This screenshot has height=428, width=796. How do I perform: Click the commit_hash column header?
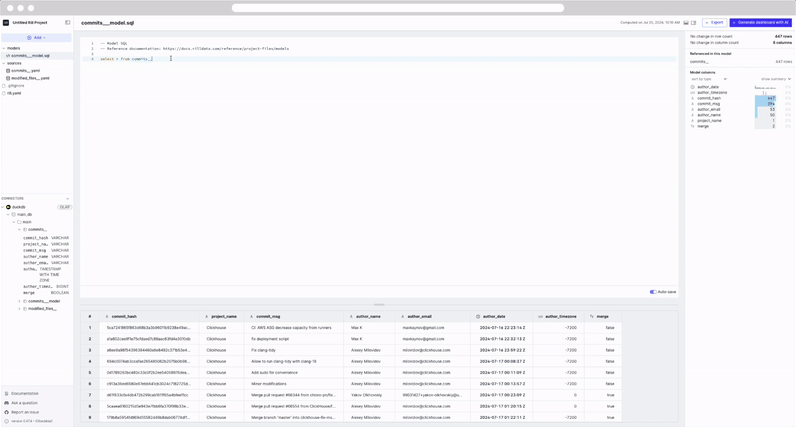pos(125,316)
